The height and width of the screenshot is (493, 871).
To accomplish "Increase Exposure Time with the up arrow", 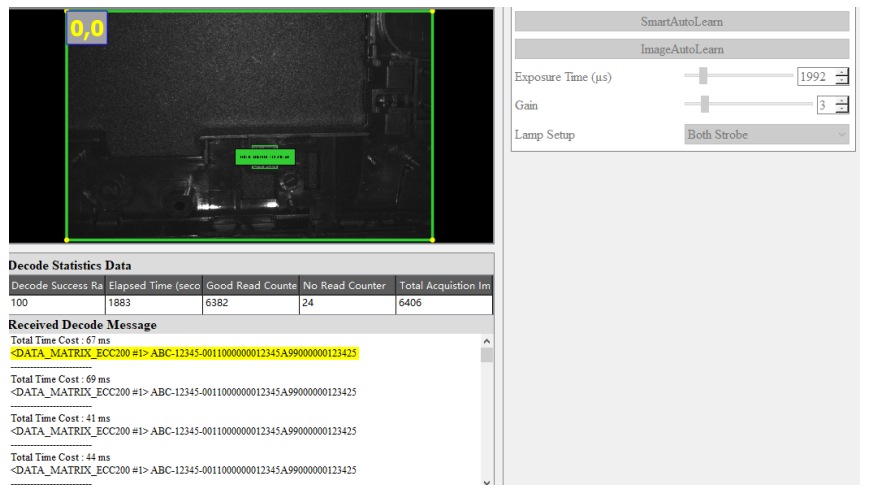I will pos(842,72).
